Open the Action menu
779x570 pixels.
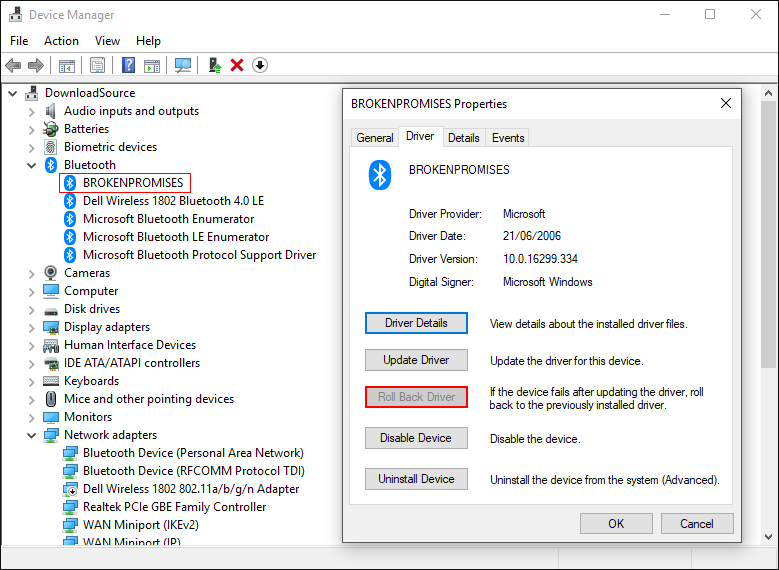point(61,41)
